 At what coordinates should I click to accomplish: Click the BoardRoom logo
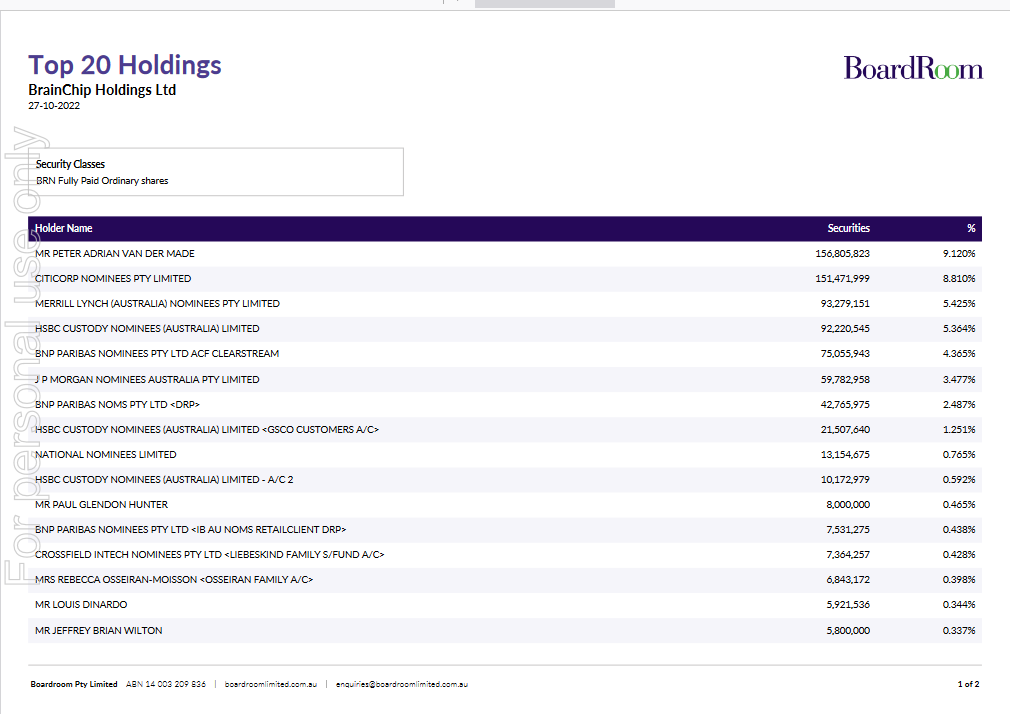click(912, 68)
